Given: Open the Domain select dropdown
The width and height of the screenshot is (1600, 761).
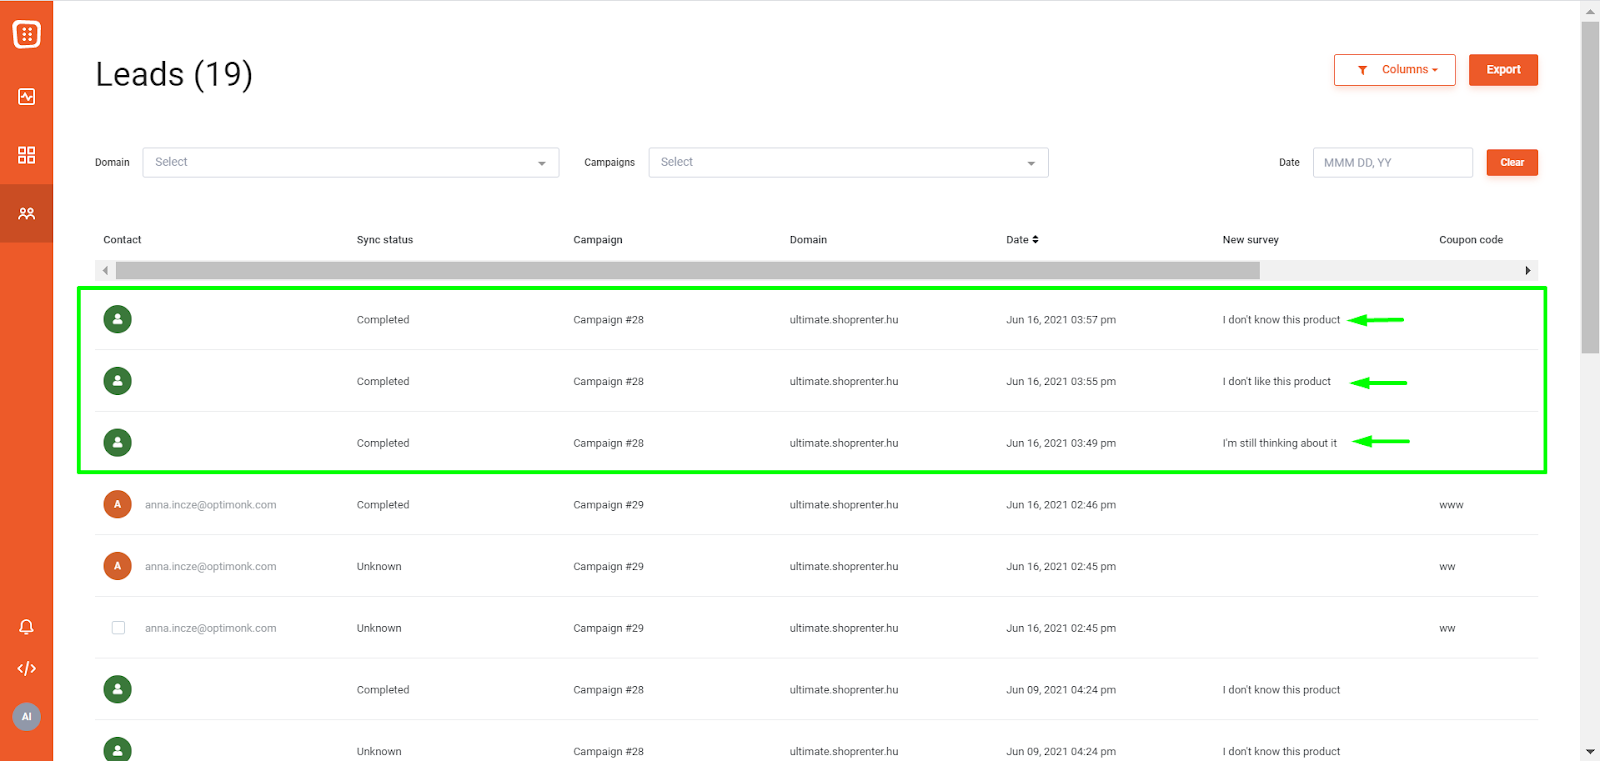Looking at the screenshot, I should tap(351, 162).
